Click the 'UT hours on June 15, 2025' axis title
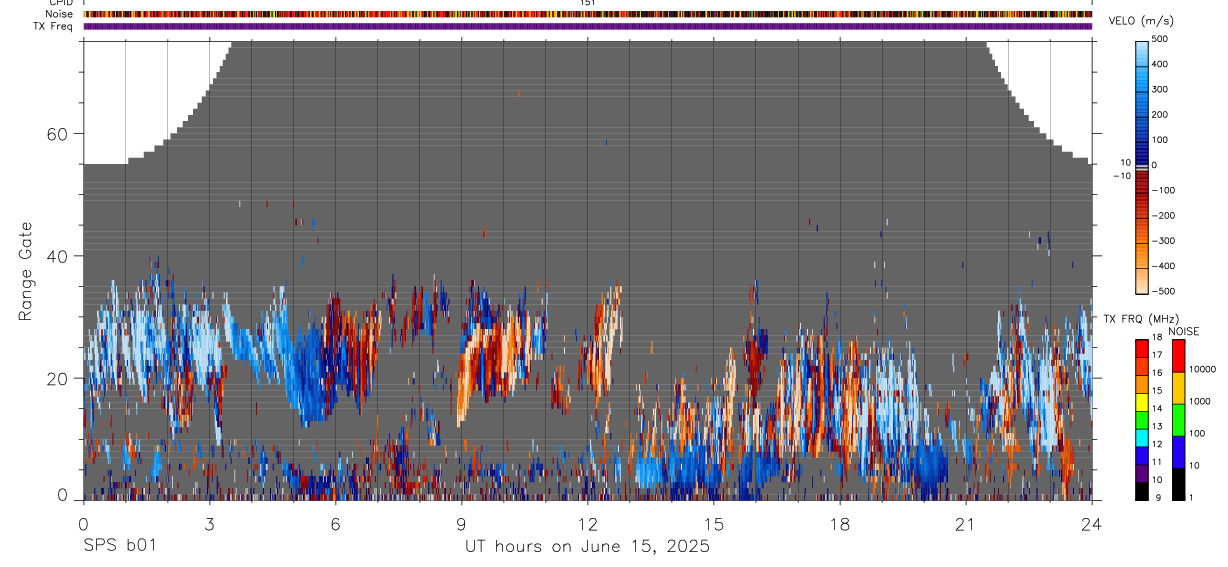 (587, 547)
